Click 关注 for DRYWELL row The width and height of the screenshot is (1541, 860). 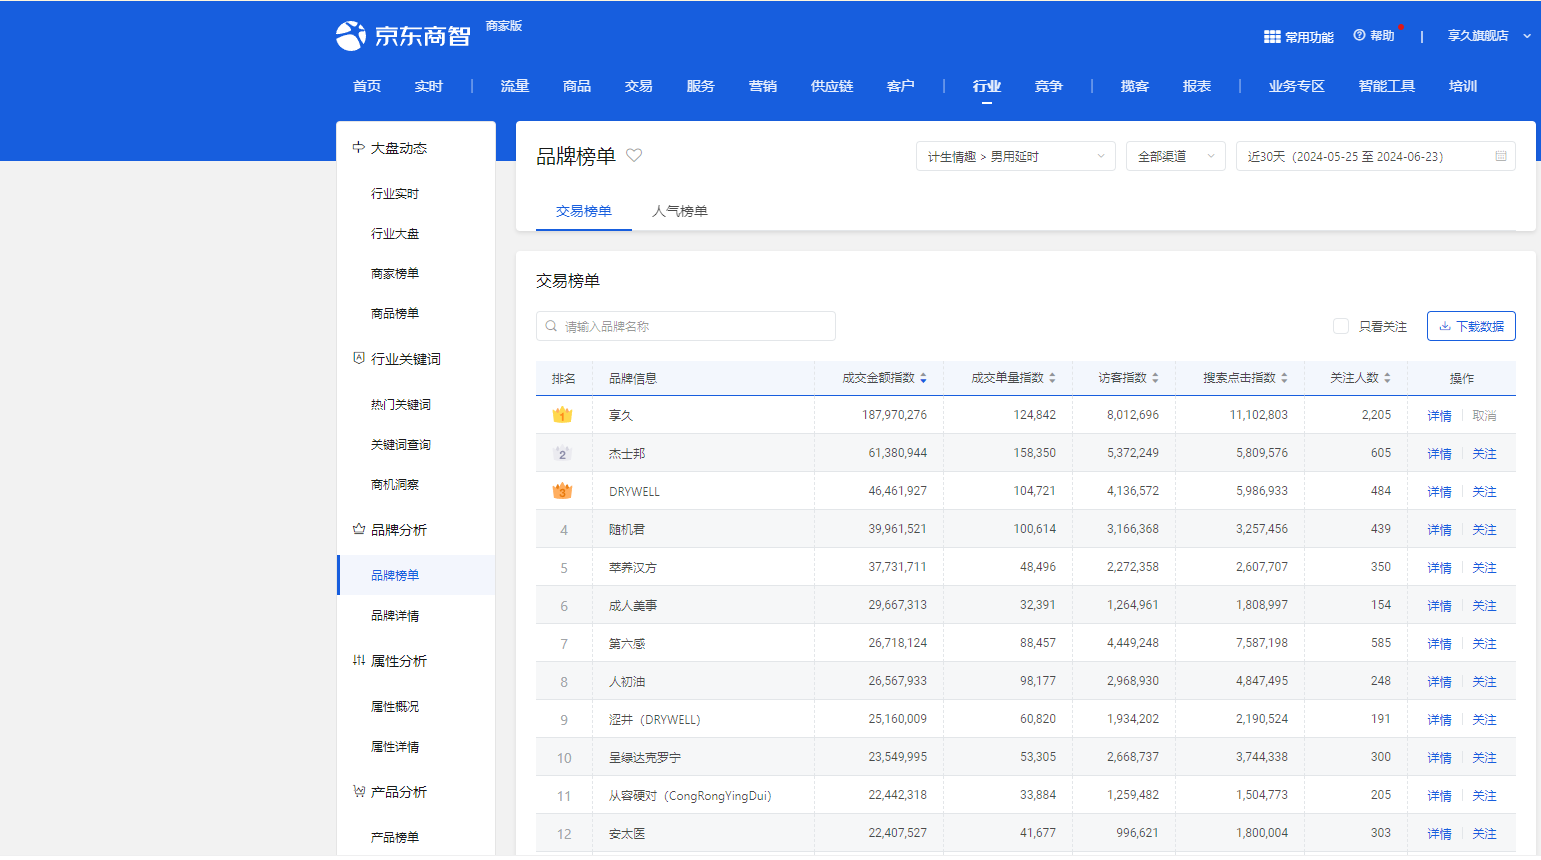click(x=1484, y=492)
